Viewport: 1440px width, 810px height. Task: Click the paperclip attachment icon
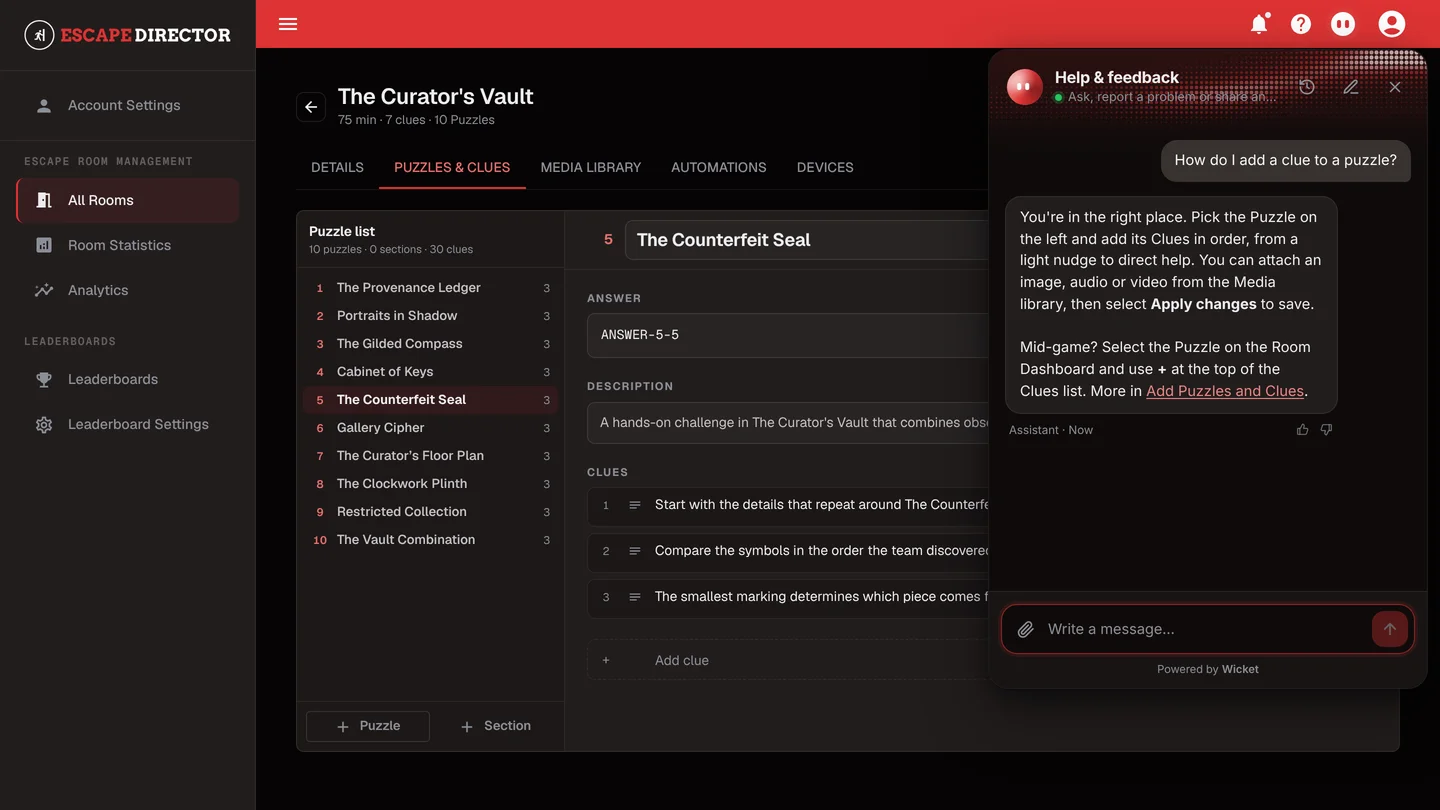click(1025, 629)
